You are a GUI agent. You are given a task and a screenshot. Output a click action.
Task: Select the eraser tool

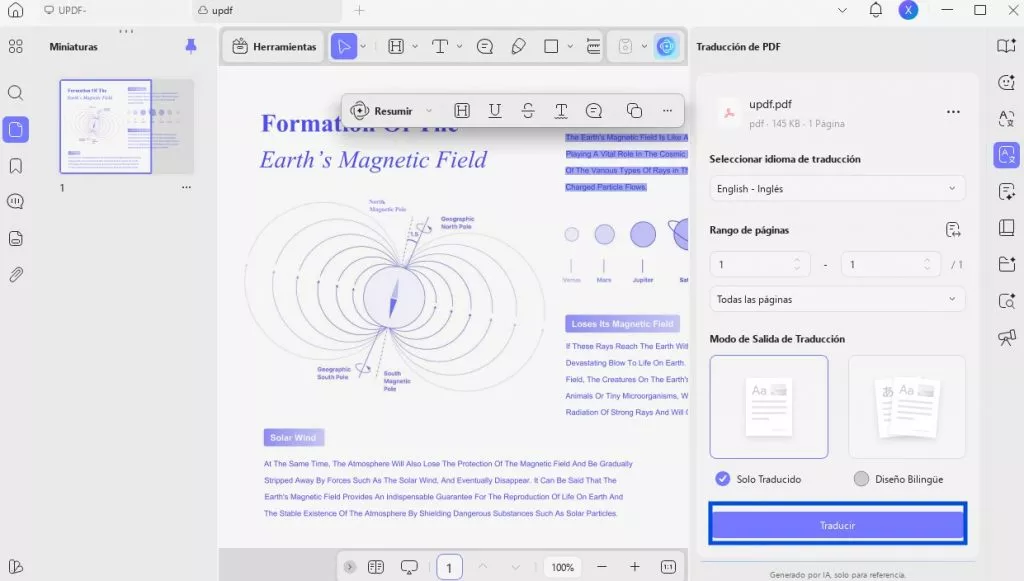coord(519,46)
